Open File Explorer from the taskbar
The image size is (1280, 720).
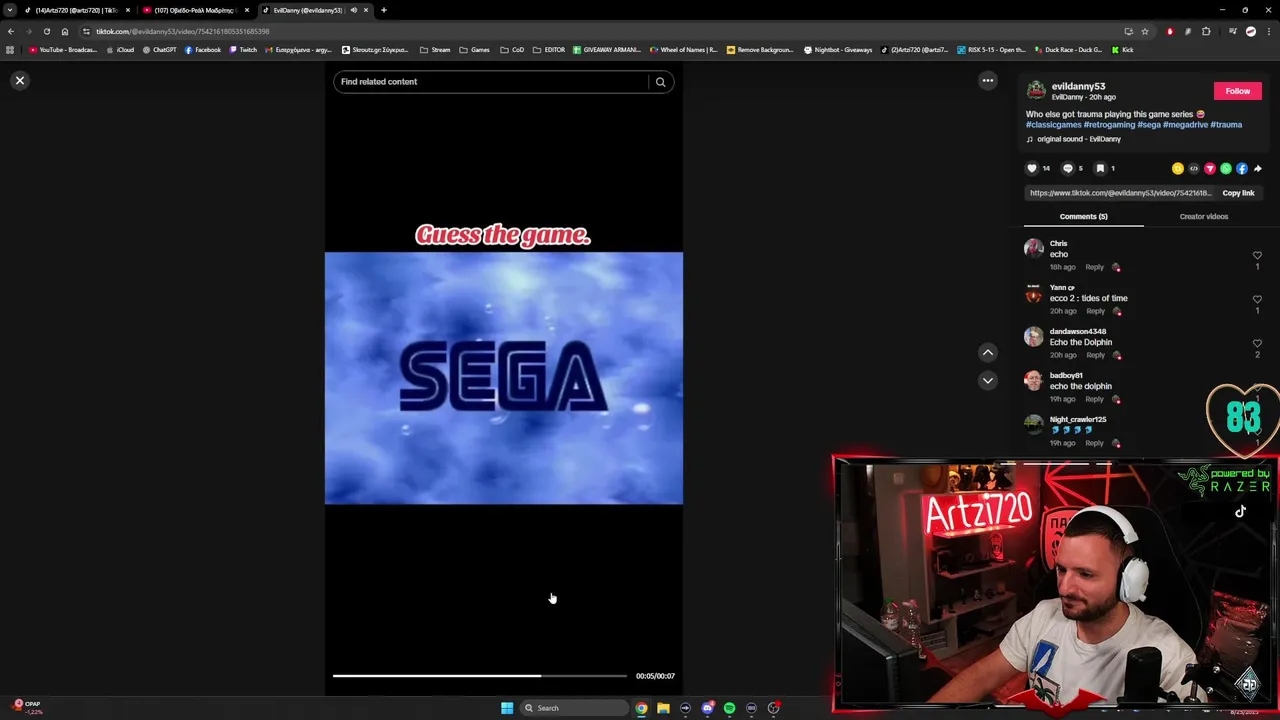pyautogui.click(x=663, y=708)
